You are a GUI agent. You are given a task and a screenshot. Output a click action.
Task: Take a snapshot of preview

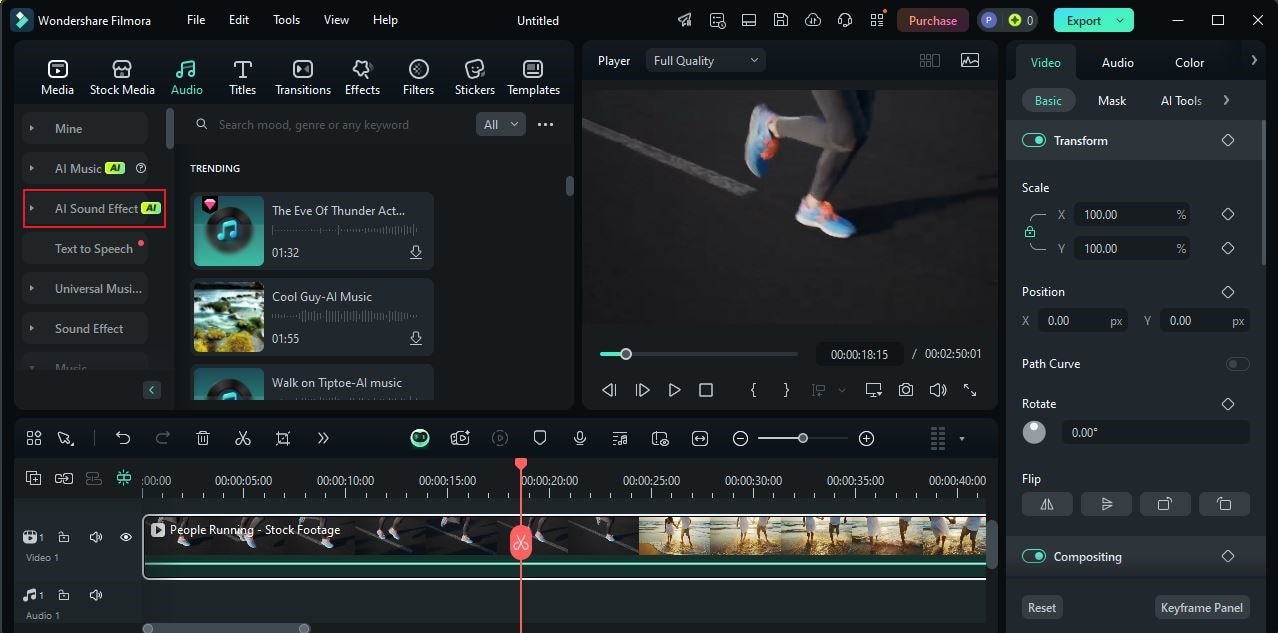pyautogui.click(x=905, y=390)
